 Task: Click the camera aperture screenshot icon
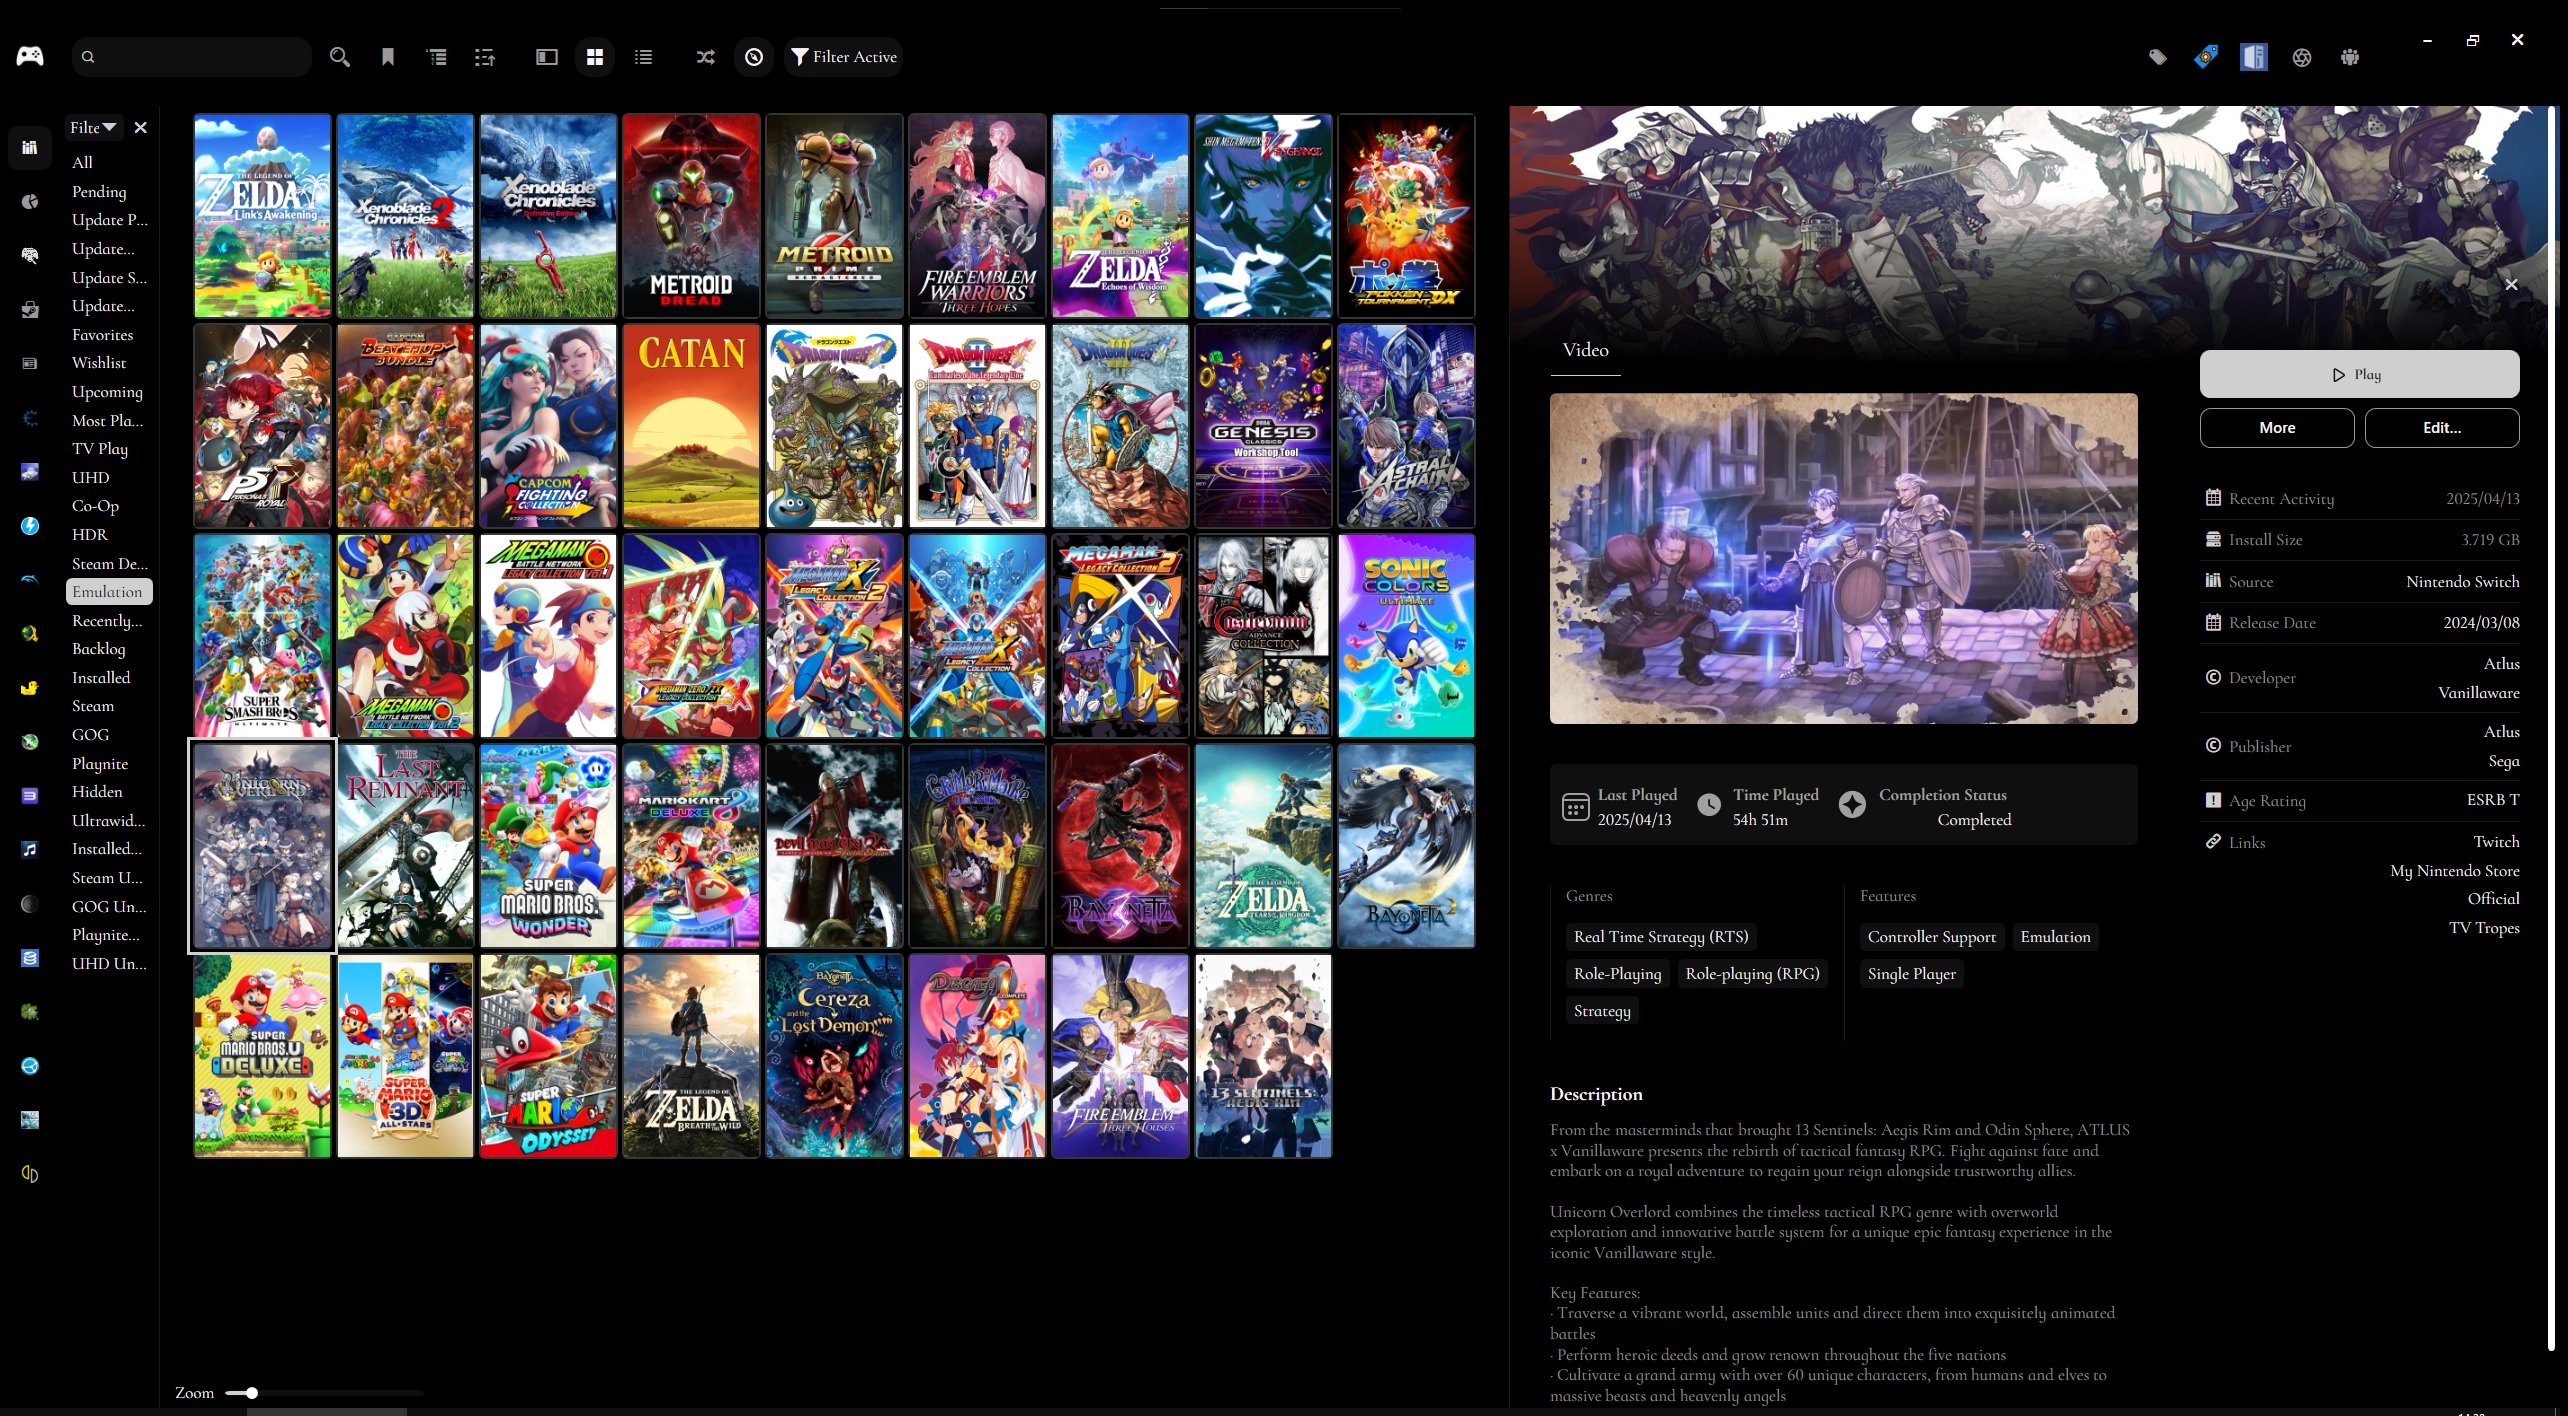2302,57
